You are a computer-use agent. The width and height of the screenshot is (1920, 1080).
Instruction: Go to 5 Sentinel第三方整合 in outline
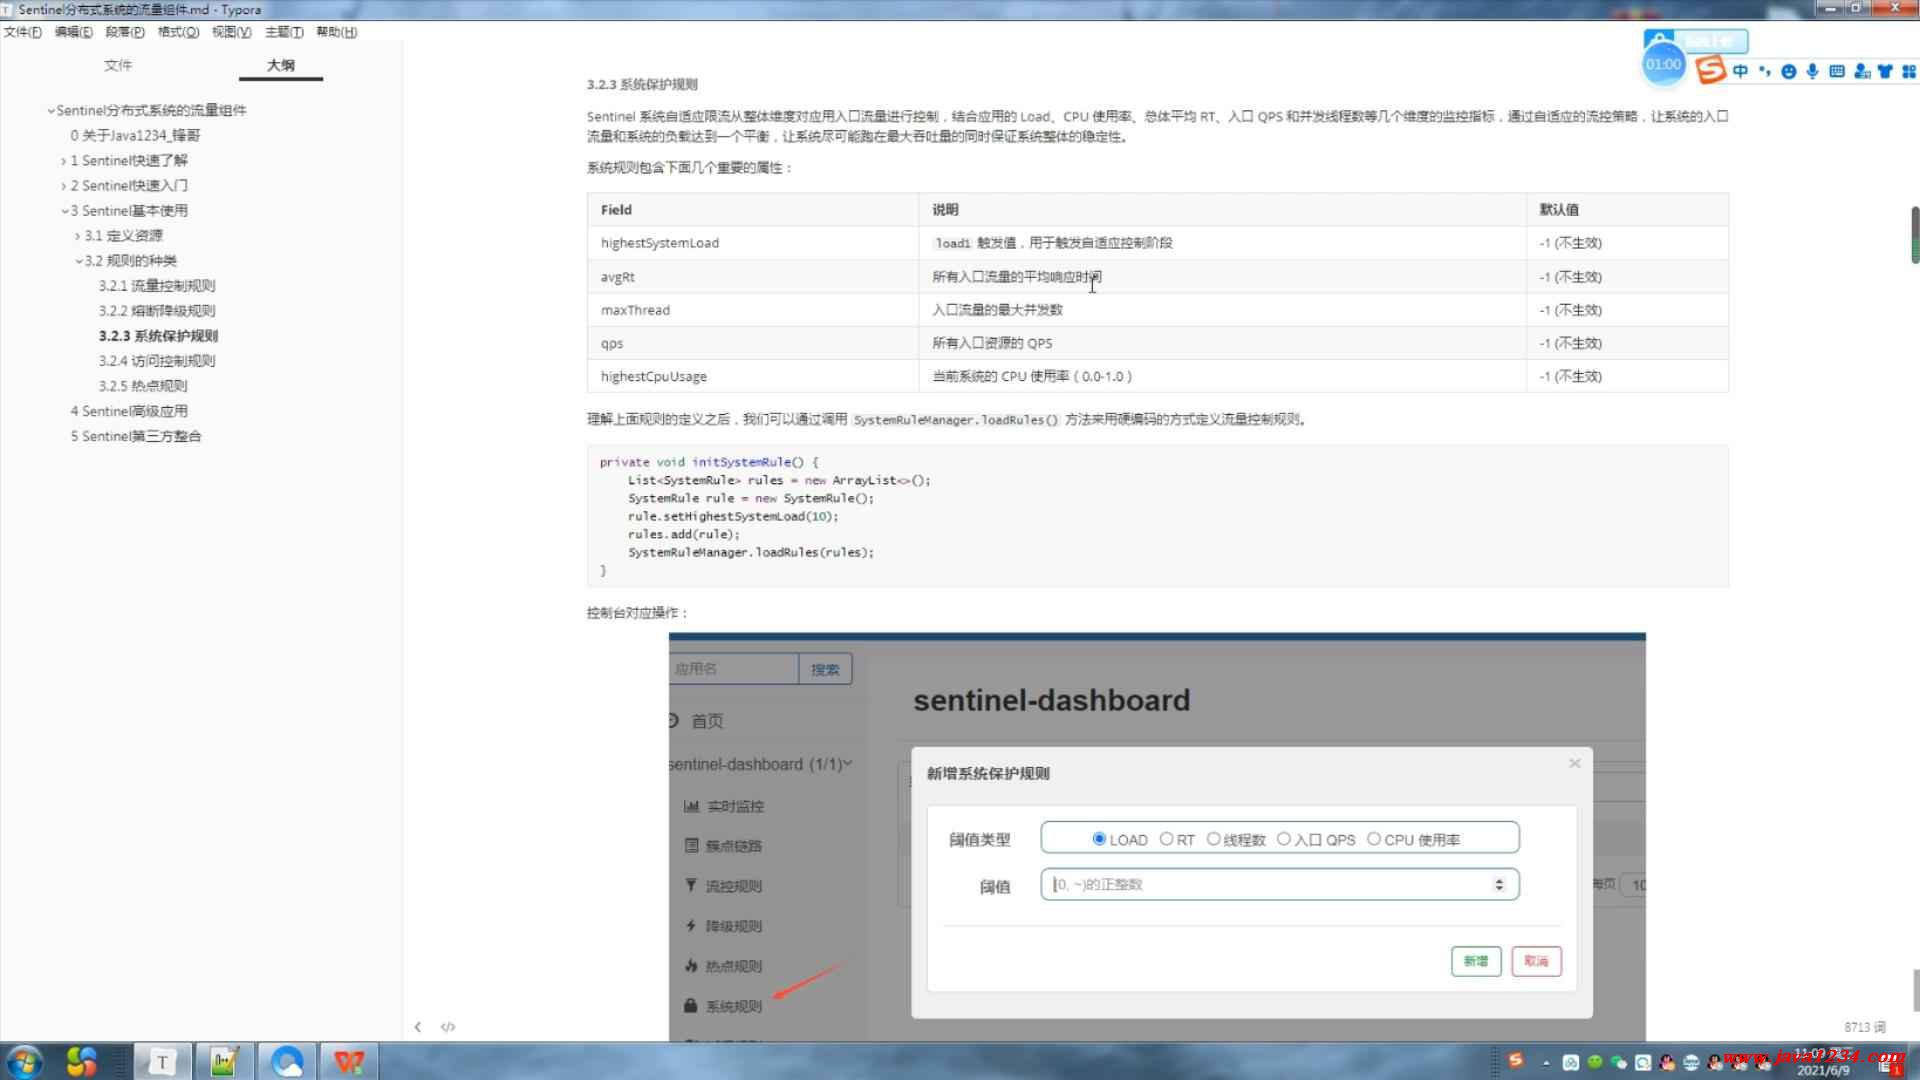click(136, 436)
